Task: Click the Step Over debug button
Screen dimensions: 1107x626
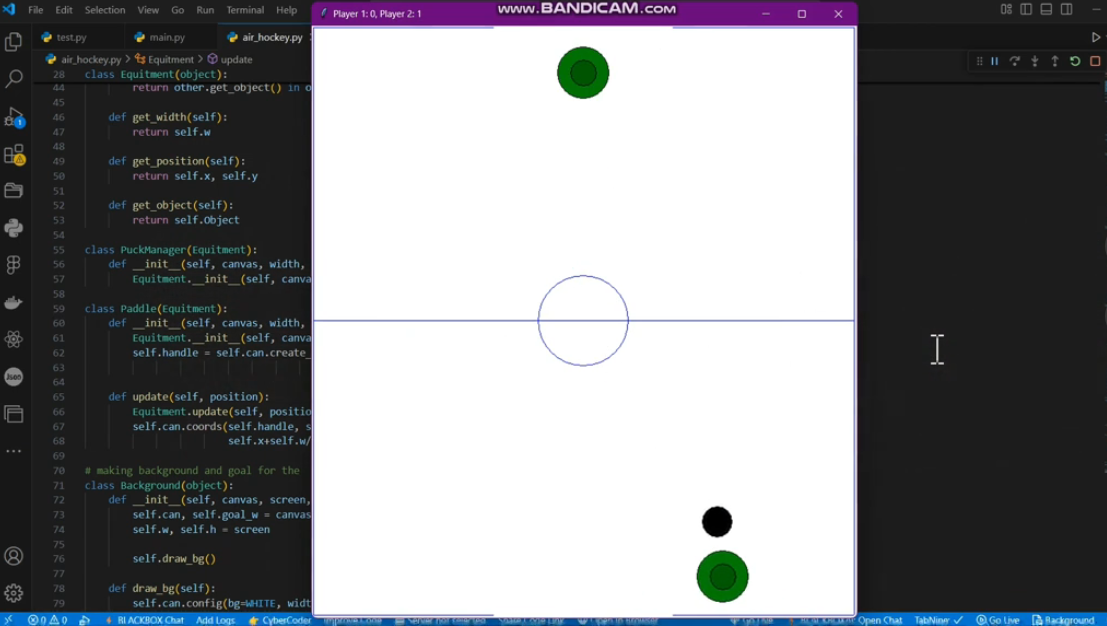Action: tap(1015, 61)
